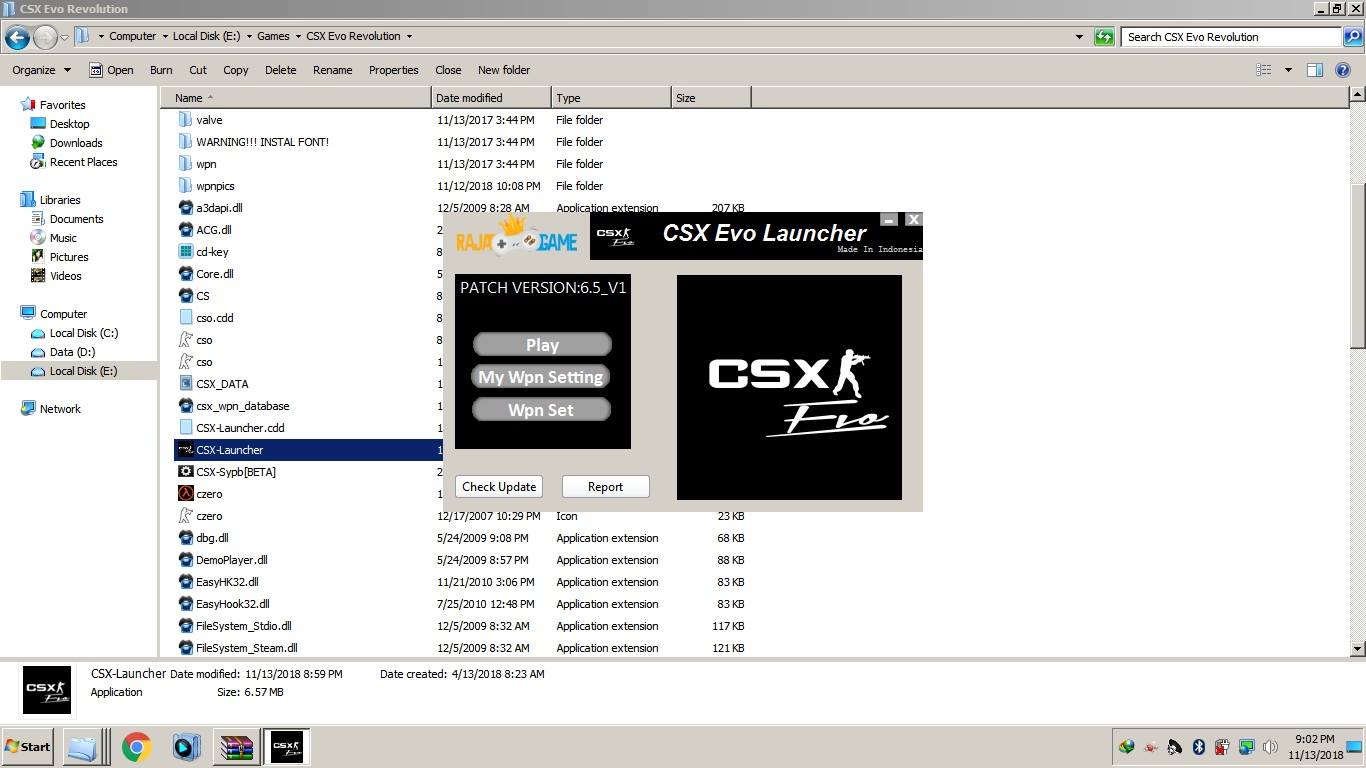Sort files by Date modified column
The height and width of the screenshot is (768, 1366).
pyautogui.click(x=491, y=98)
